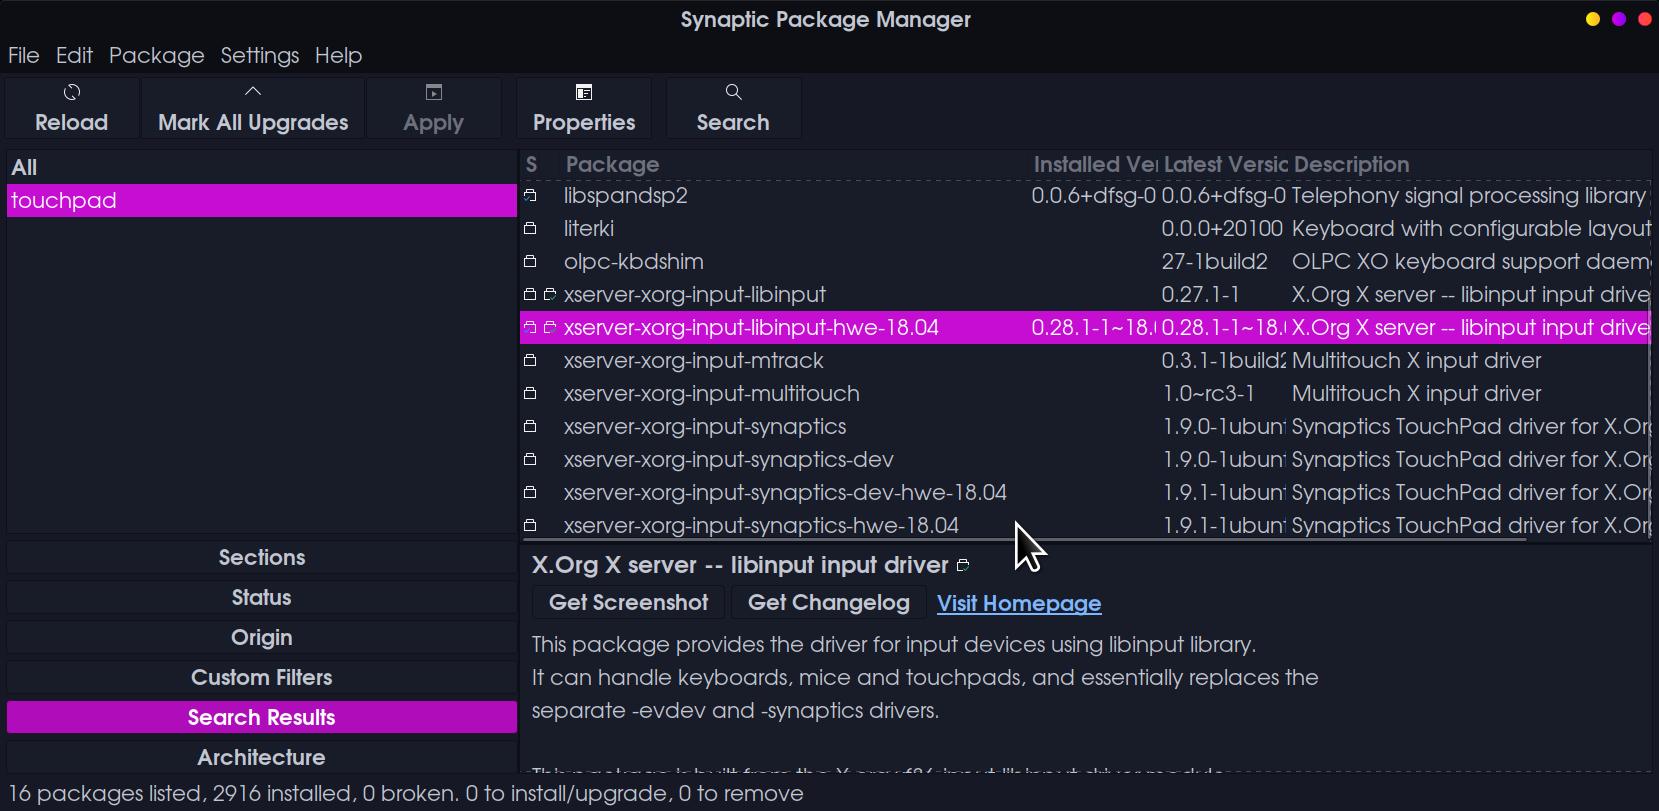Select the xserver-xorg-input-synaptics package name
This screenshot has height=811, width=1659.
704,426
